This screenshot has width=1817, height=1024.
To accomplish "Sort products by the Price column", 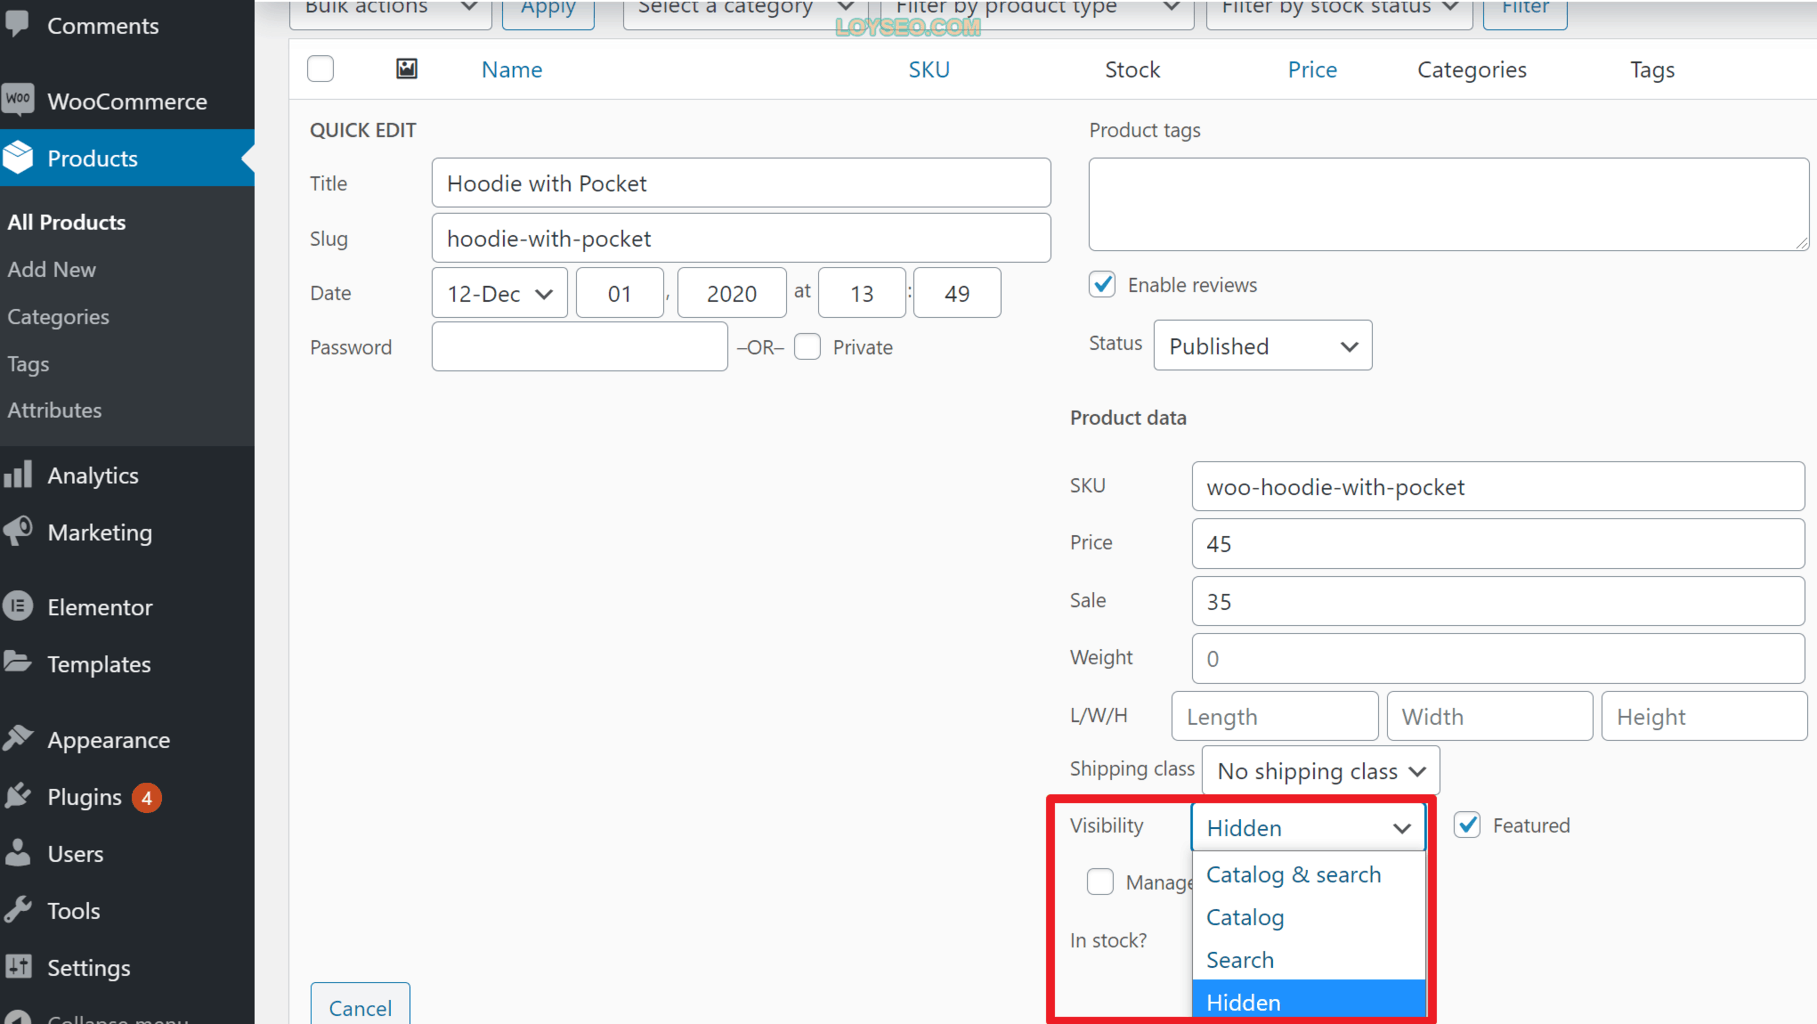I will point(1312,69).
